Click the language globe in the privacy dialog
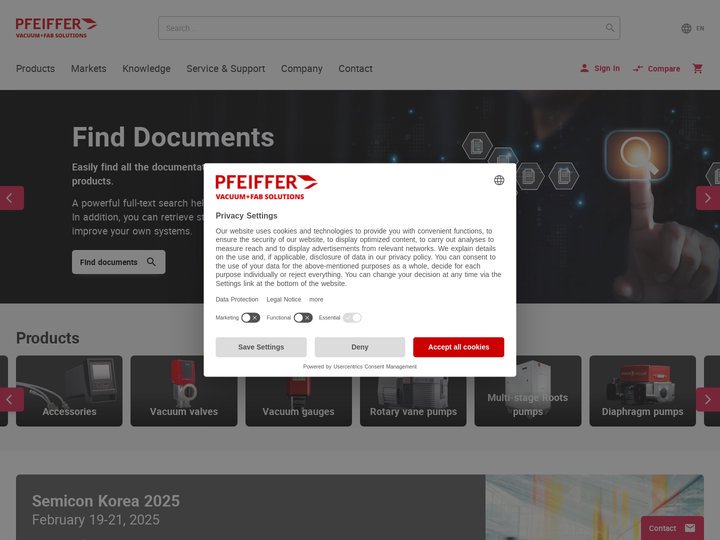 tap(499, 180)
